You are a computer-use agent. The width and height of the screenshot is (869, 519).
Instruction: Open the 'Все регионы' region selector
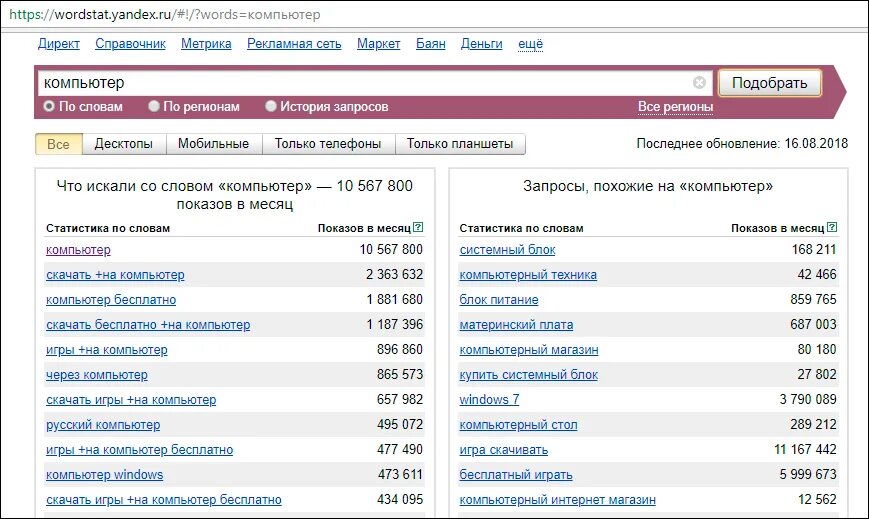(x=675, y=106)
